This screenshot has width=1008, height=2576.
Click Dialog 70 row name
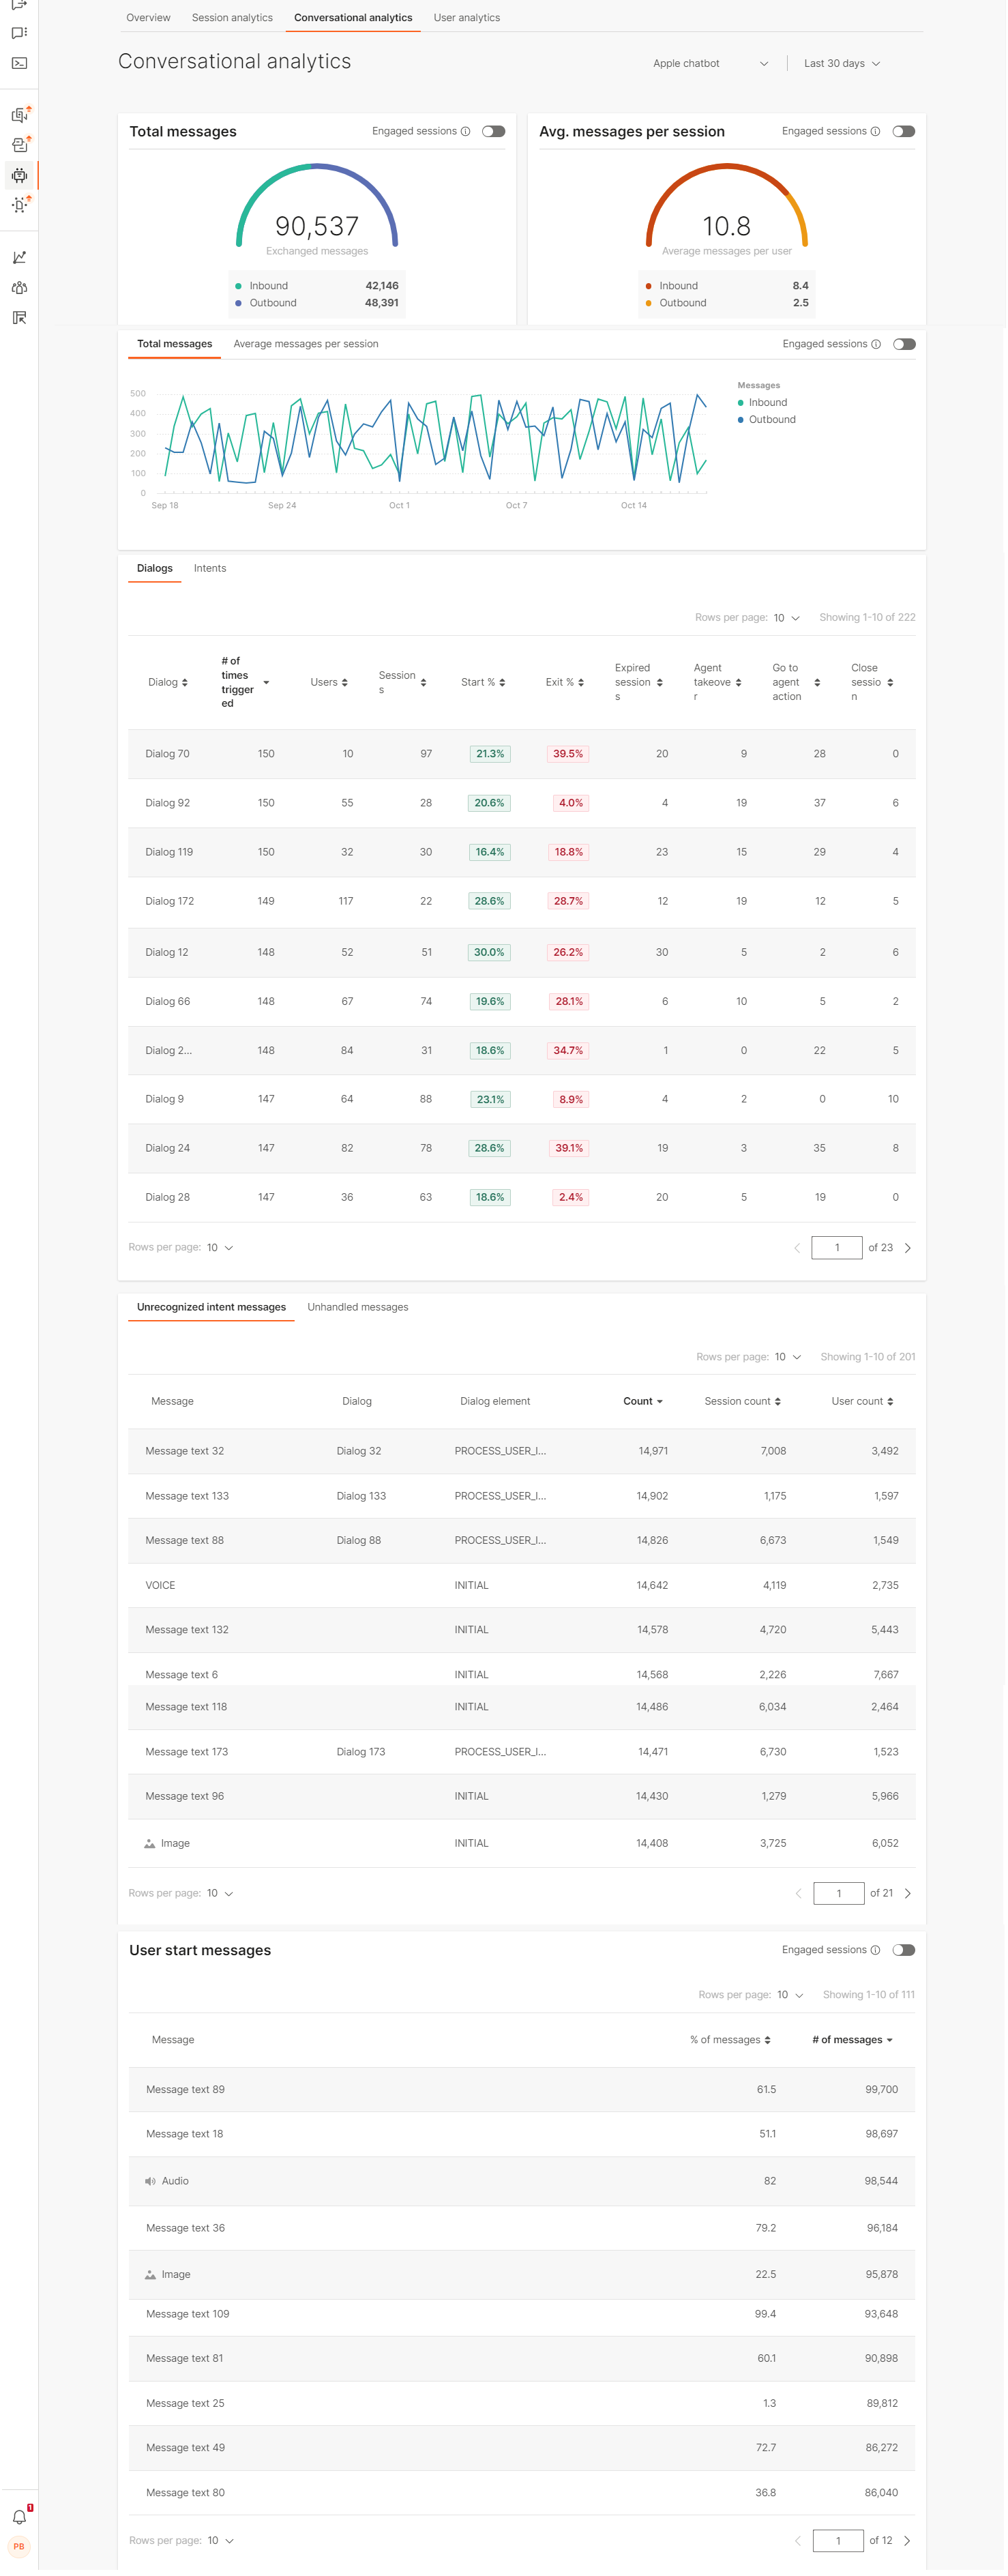[167, 755]
